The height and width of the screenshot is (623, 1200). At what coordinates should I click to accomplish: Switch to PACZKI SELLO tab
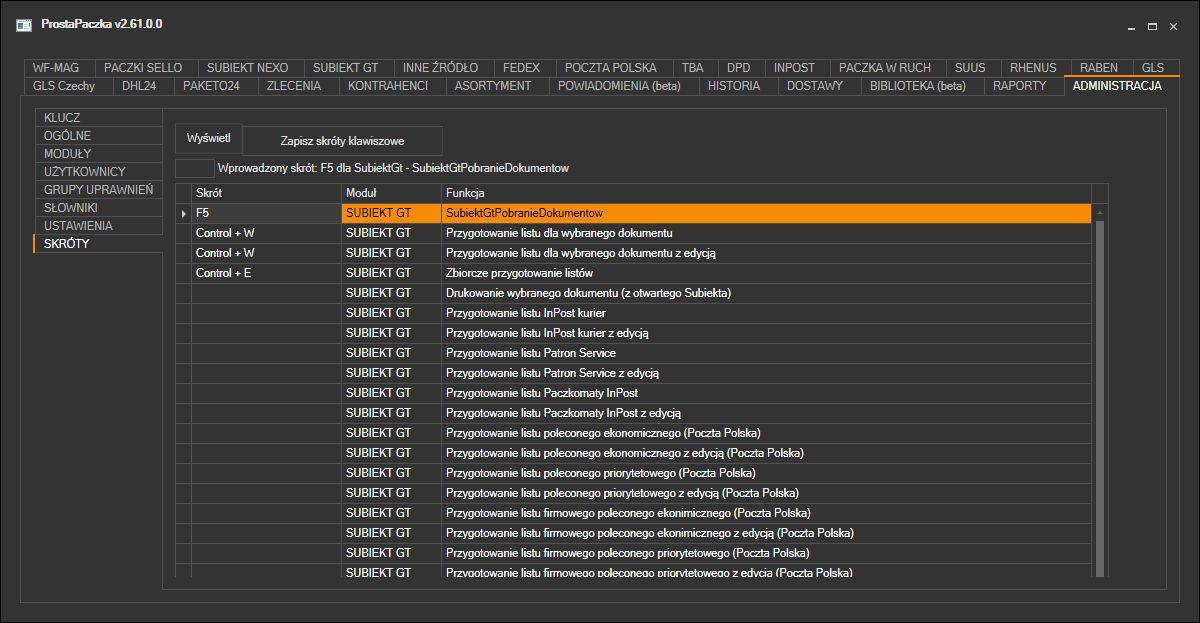click(x=143, y=68)
